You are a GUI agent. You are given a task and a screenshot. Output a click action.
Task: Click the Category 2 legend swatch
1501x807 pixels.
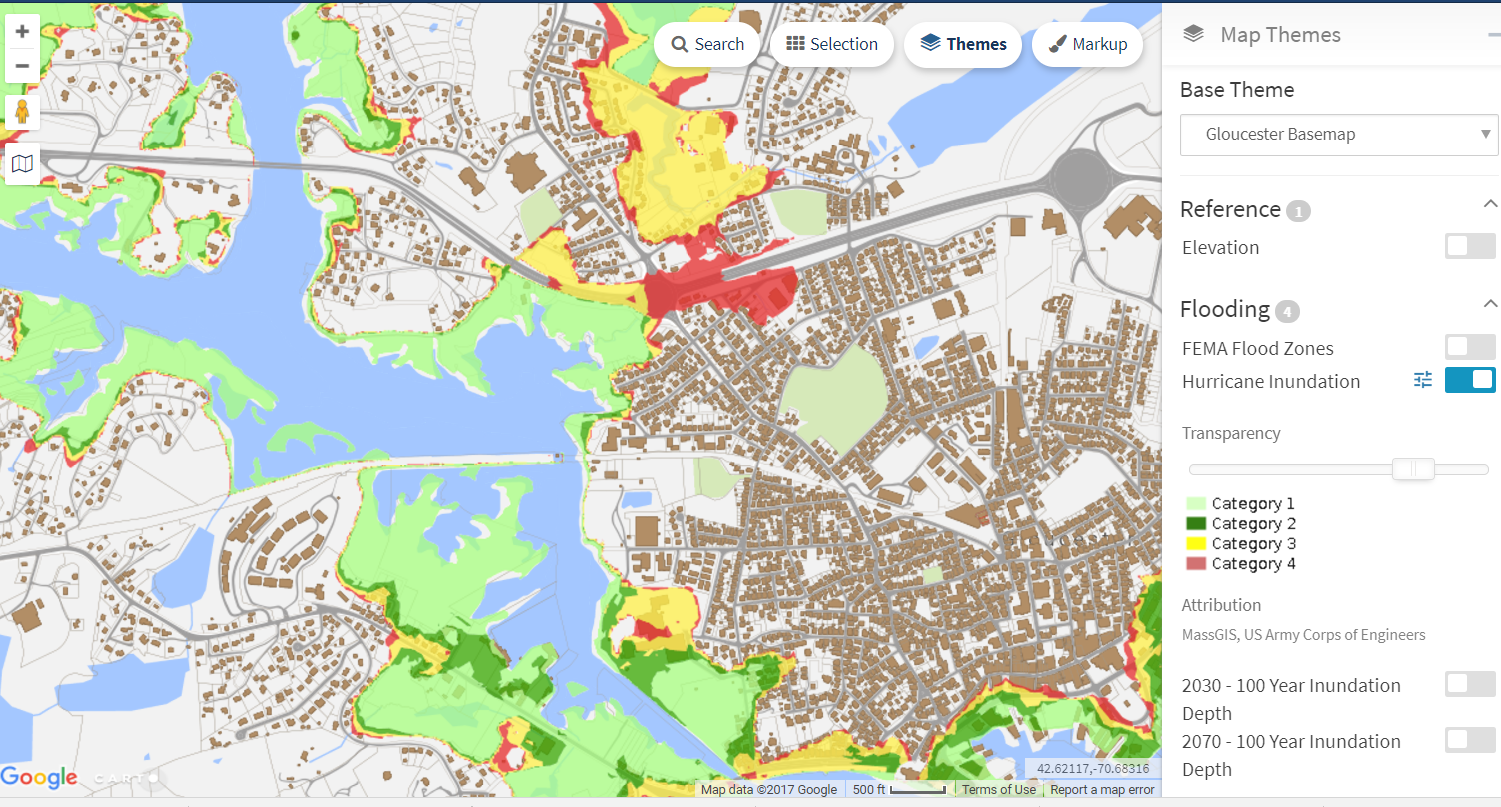coord(1196,524)
